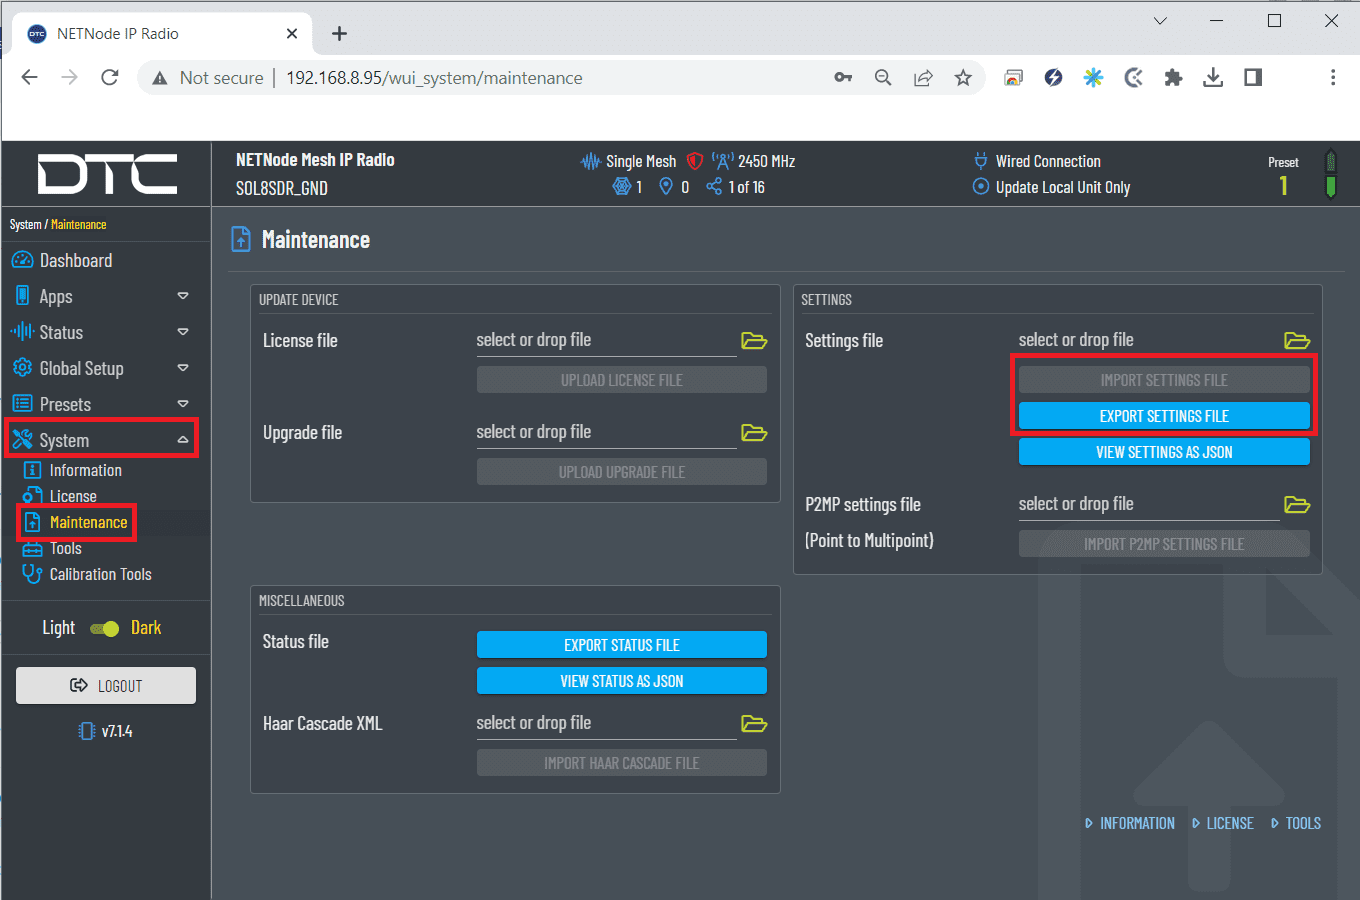Viewport: 1360px width, 900px height.
Task: Bookmark this page with the star icon
Action: tap(963, 78)
